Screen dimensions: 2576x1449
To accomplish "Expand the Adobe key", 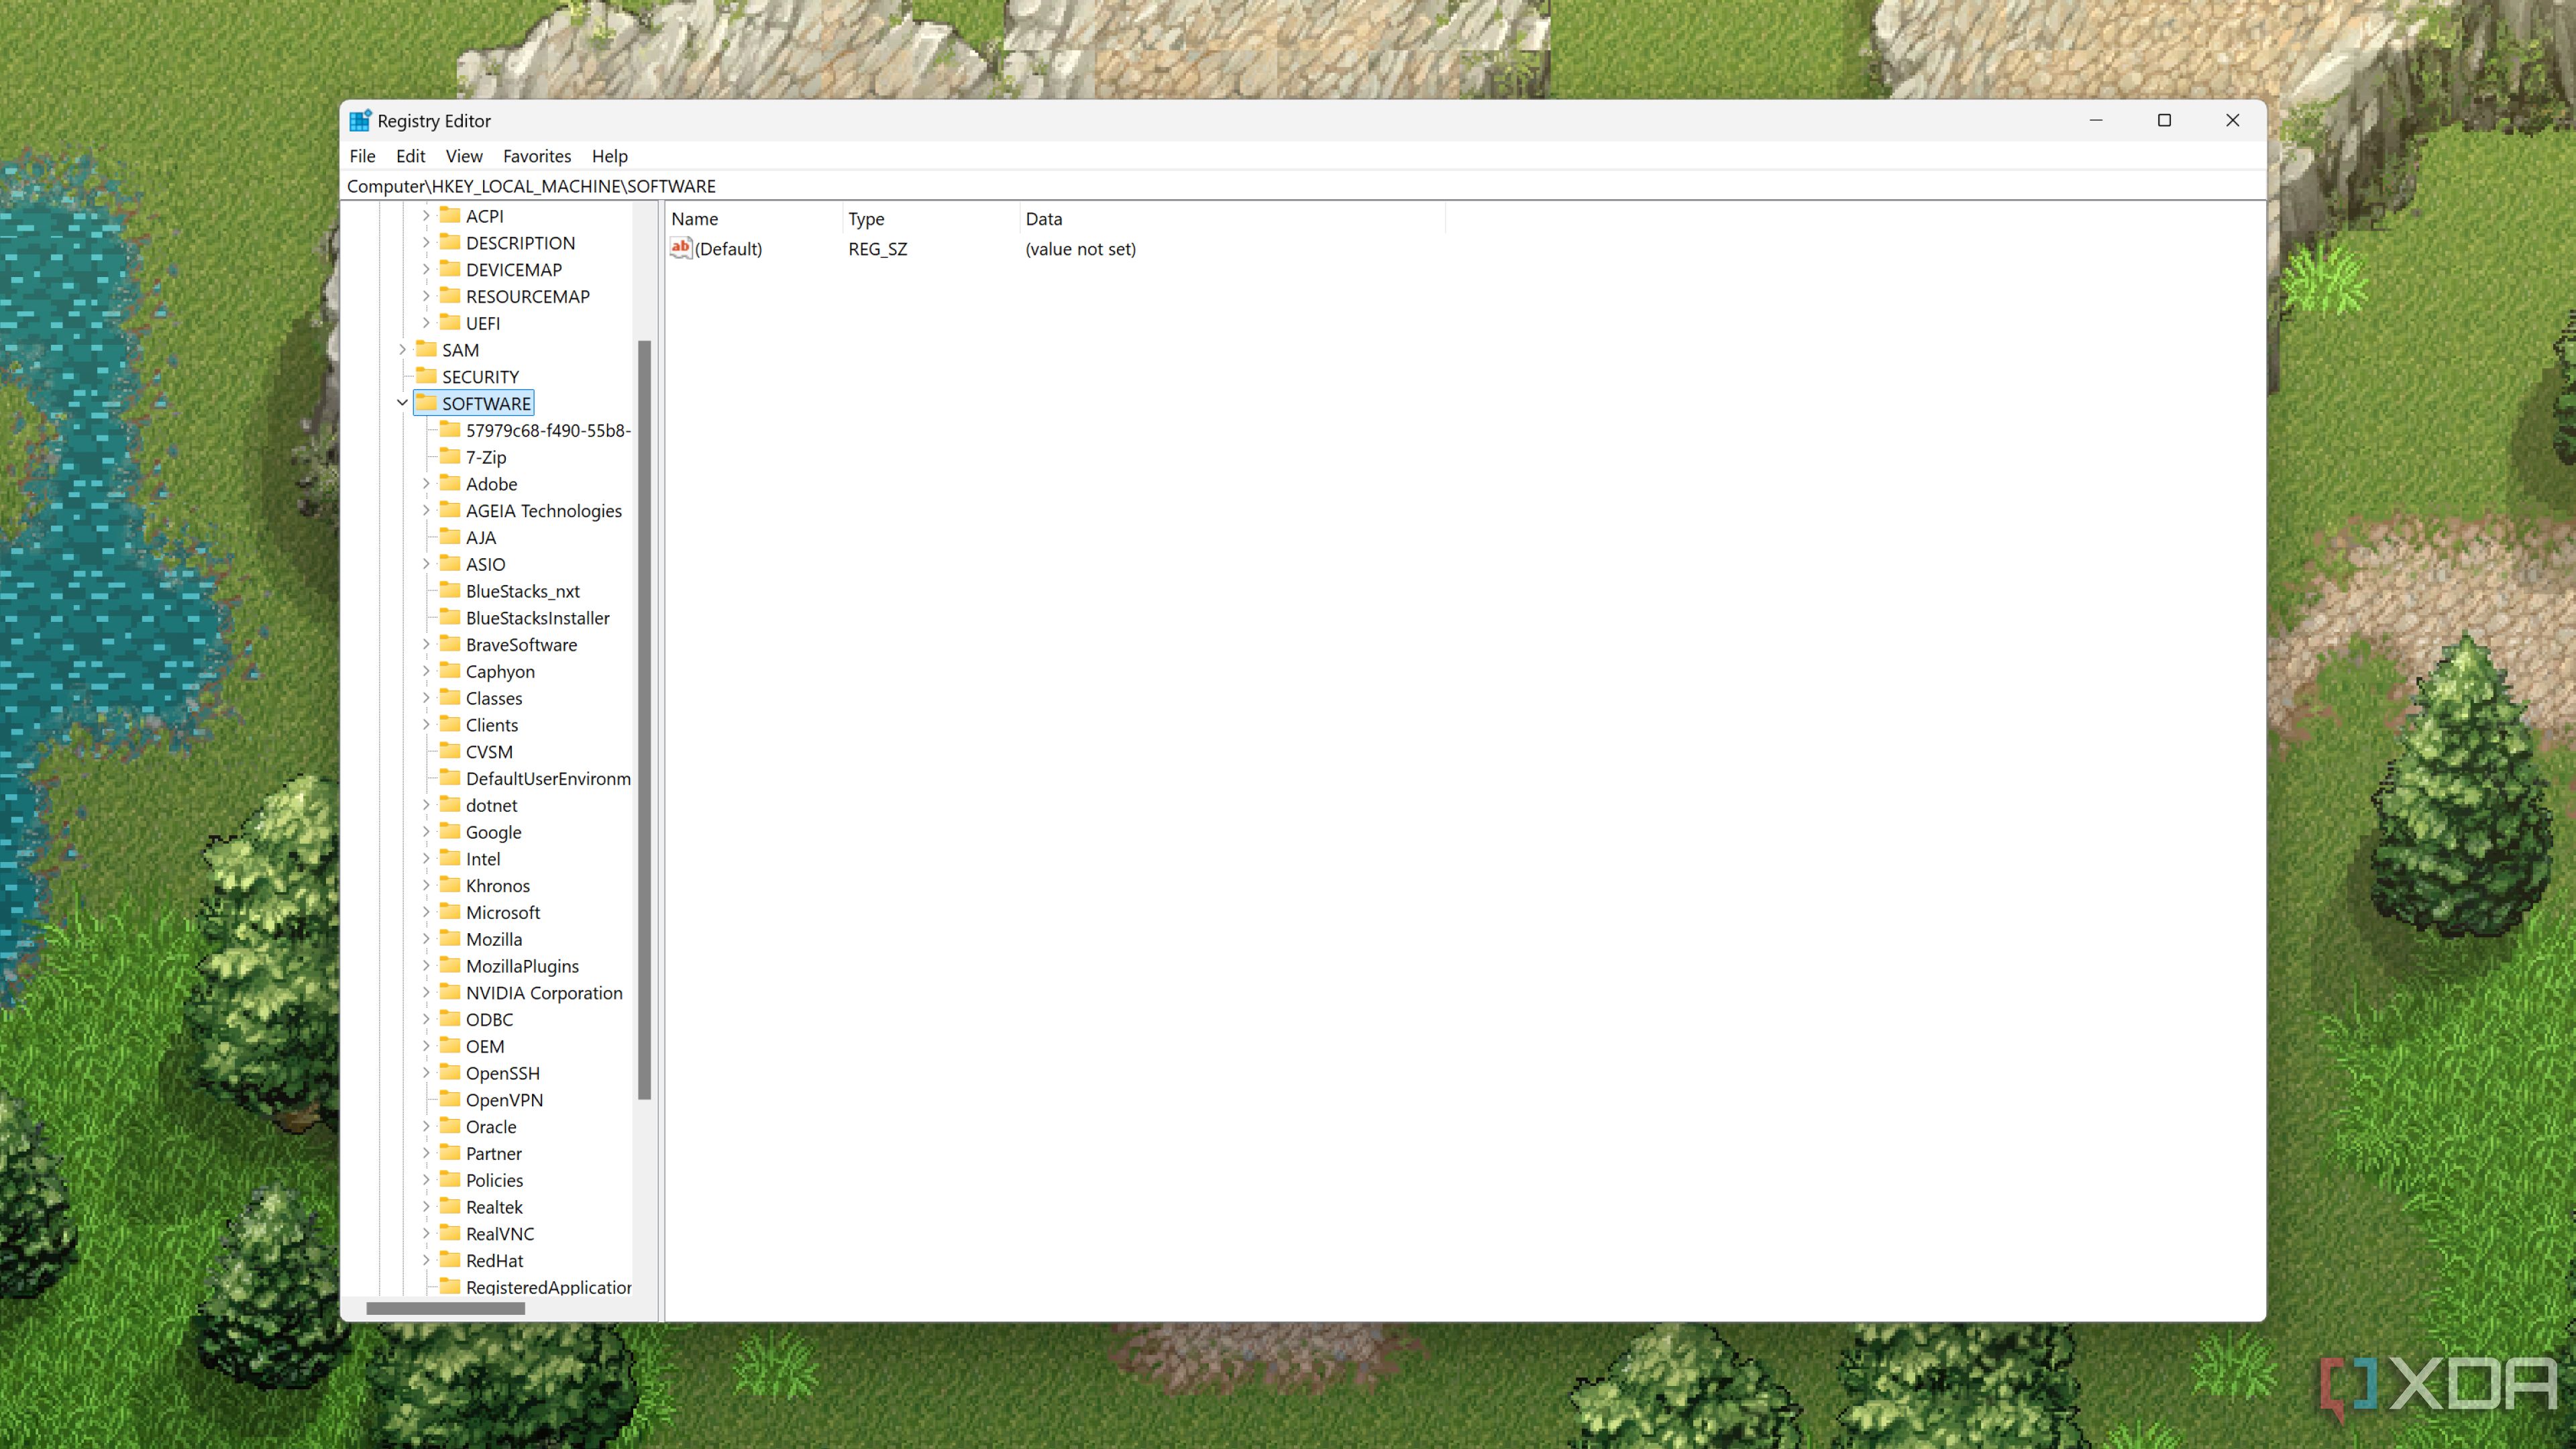I will point(426,484).
